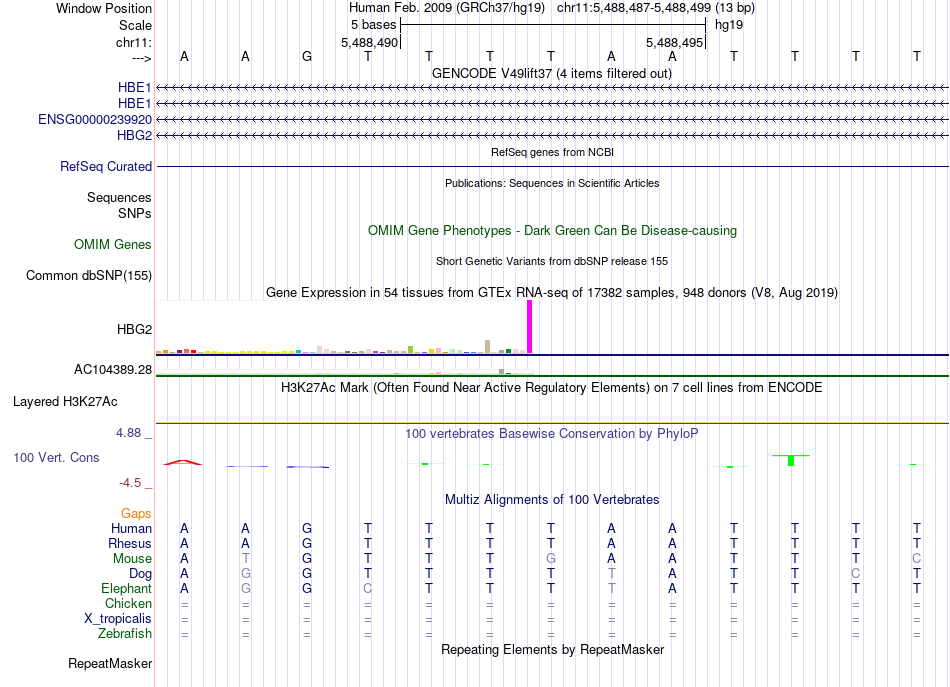Screen dimensions: 950x687
Task: Select the Mouse species label
Action: coord(131,559)
